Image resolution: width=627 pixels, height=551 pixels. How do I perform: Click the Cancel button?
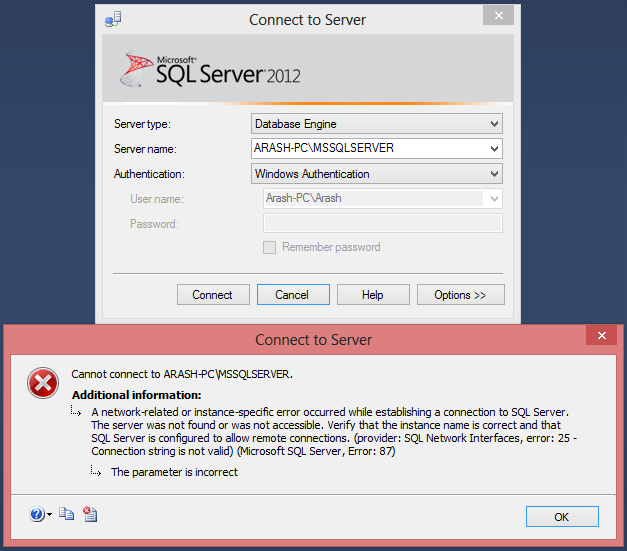click(293, 295)
